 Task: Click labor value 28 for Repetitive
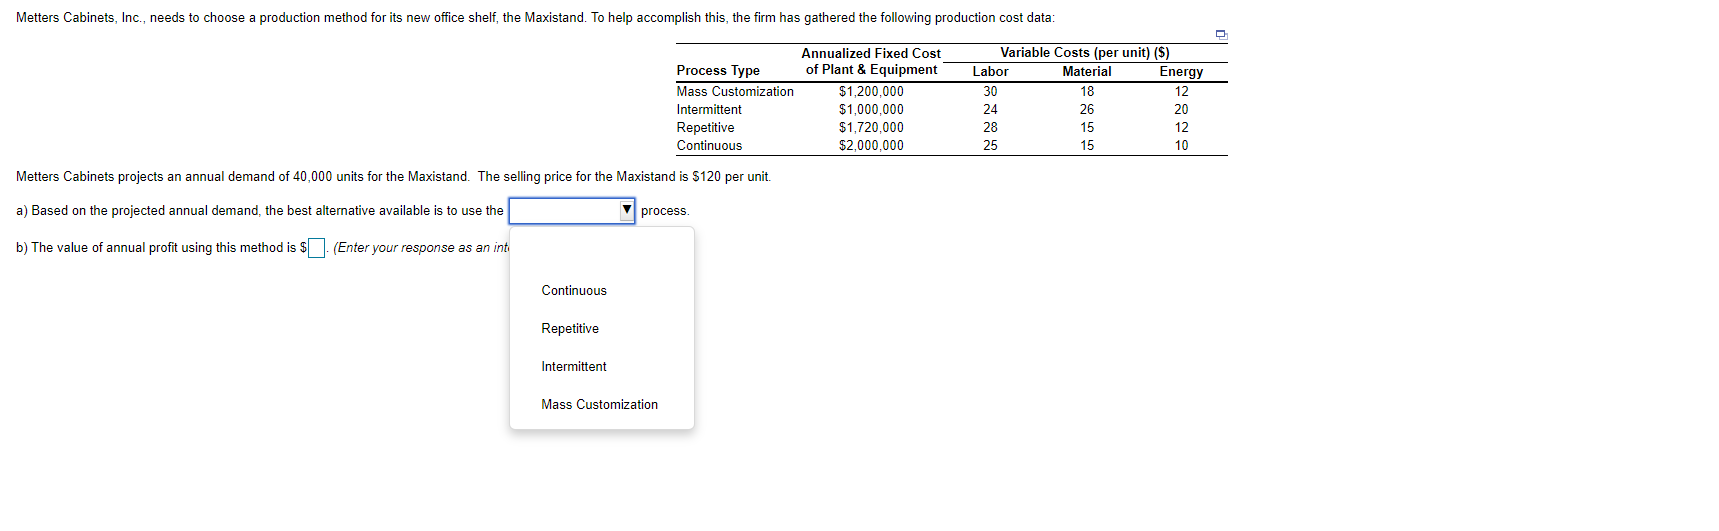tap(990, 127)
